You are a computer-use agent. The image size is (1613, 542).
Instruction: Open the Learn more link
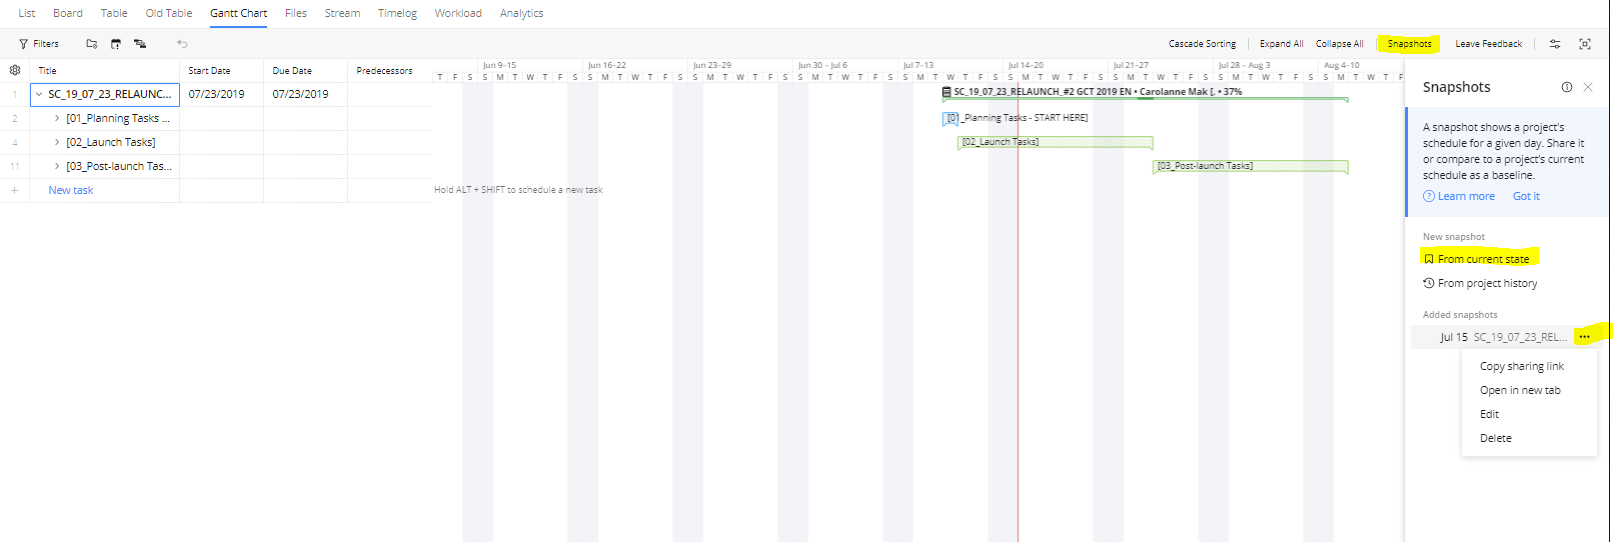[x=1466, y=196]
